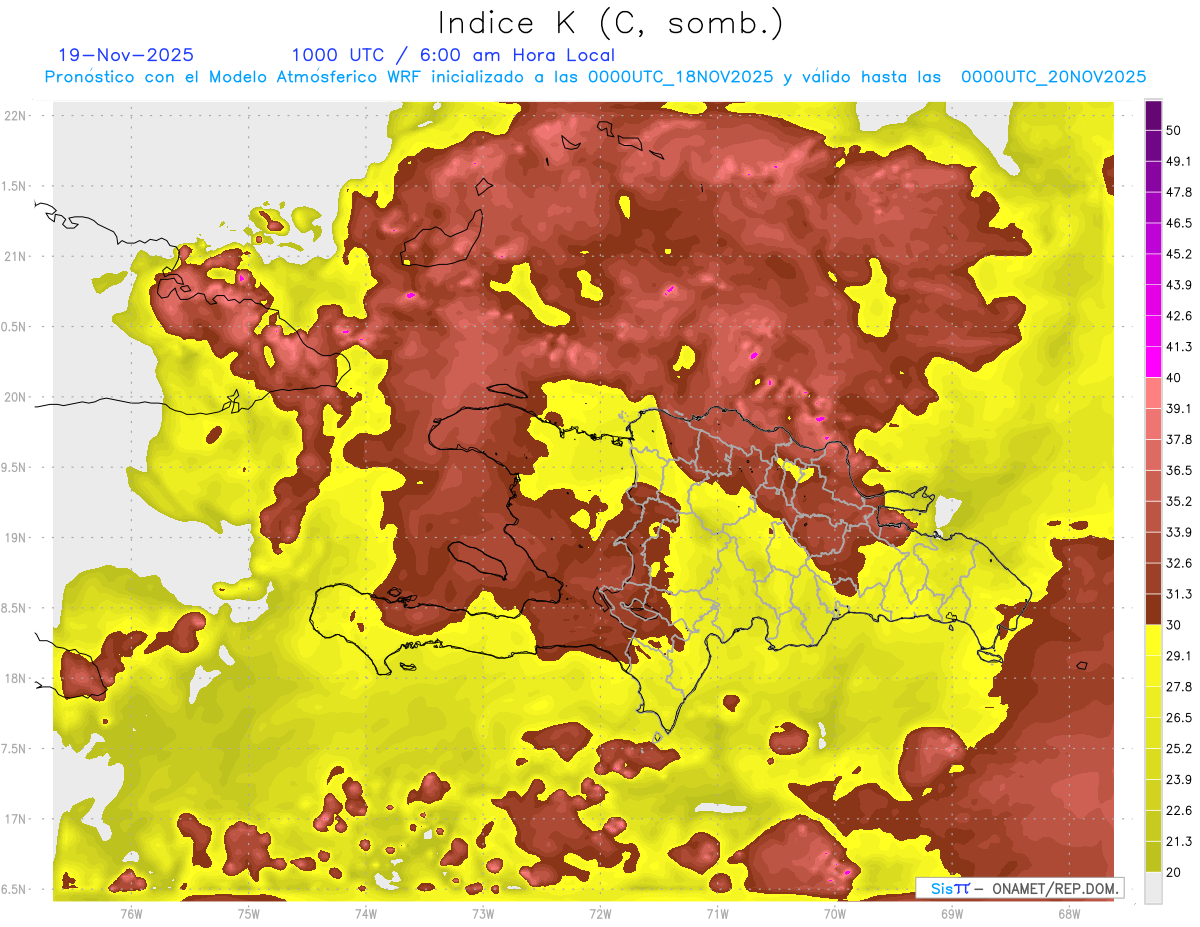Click the "47.8" color scale label

point(1178,192)
